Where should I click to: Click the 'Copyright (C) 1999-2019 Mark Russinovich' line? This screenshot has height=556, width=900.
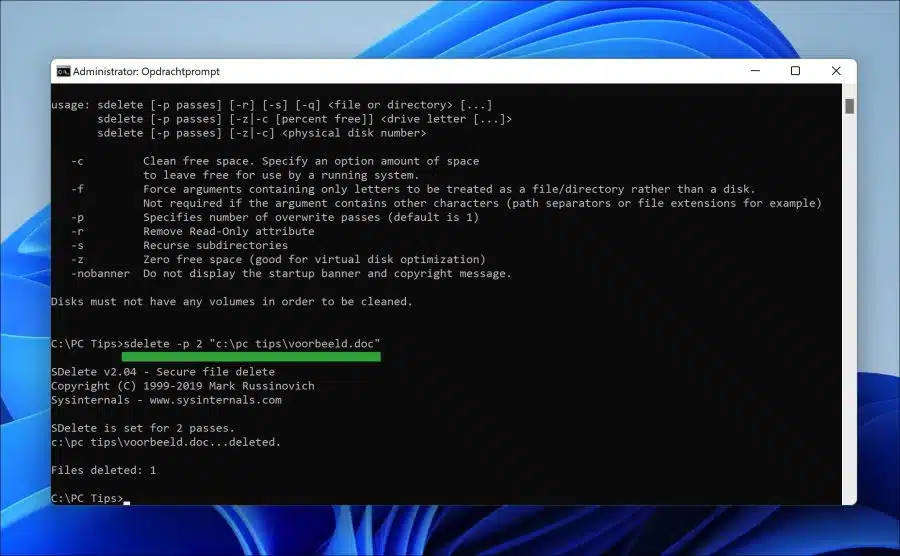[183, 386]
